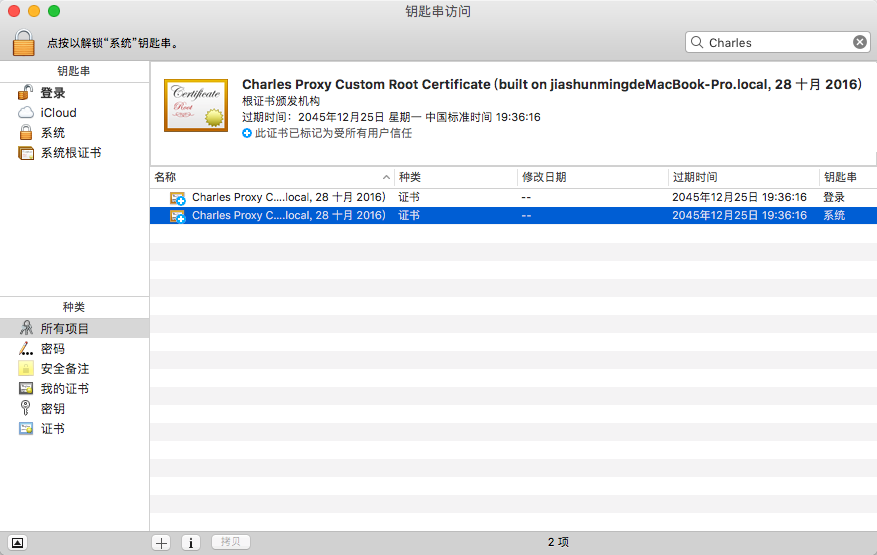Filter by 我的证书 category

pos(64,389)
